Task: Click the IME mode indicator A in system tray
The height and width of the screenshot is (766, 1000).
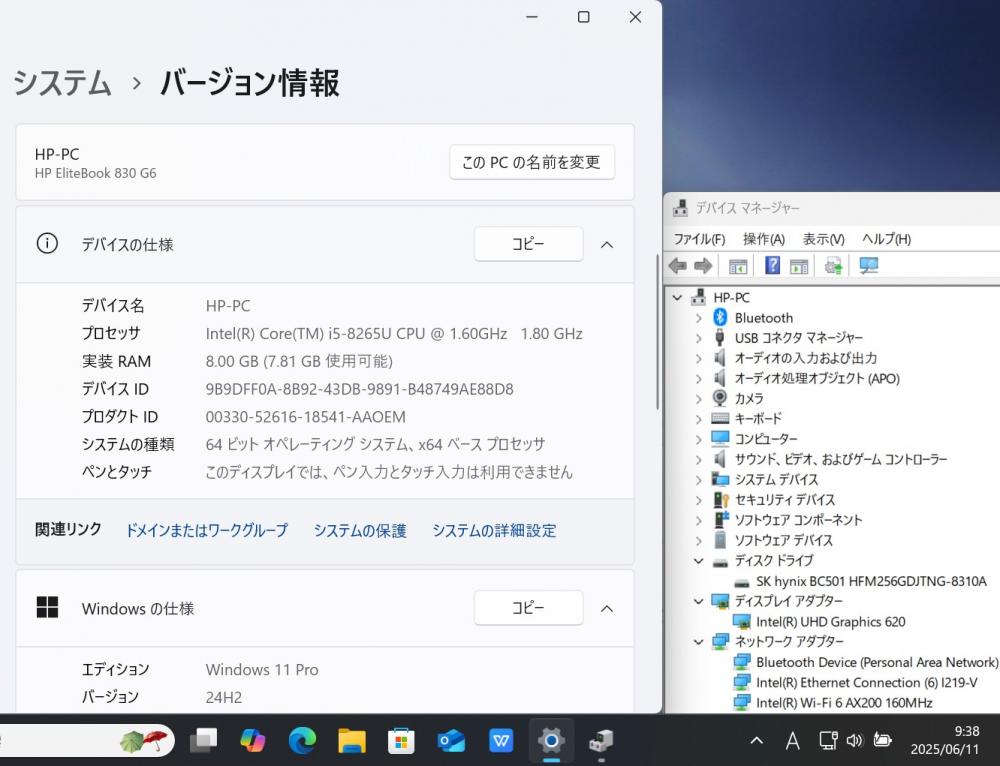Action: click(x=793, y=740)
